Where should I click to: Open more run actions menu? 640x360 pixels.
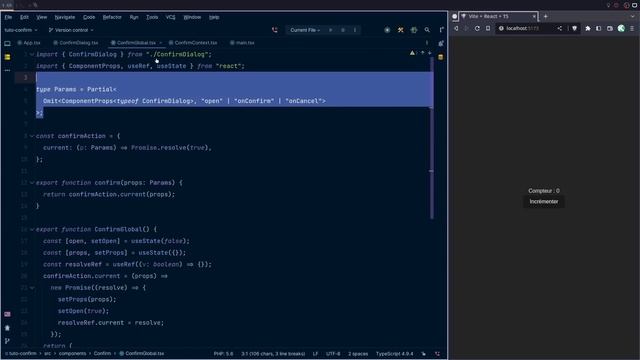click(355, 30)
